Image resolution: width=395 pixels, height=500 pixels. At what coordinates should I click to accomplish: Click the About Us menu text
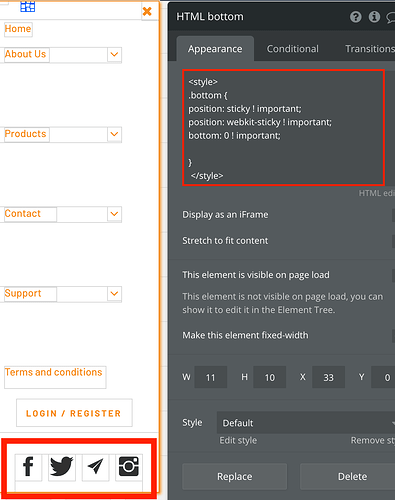pos(25,54)
